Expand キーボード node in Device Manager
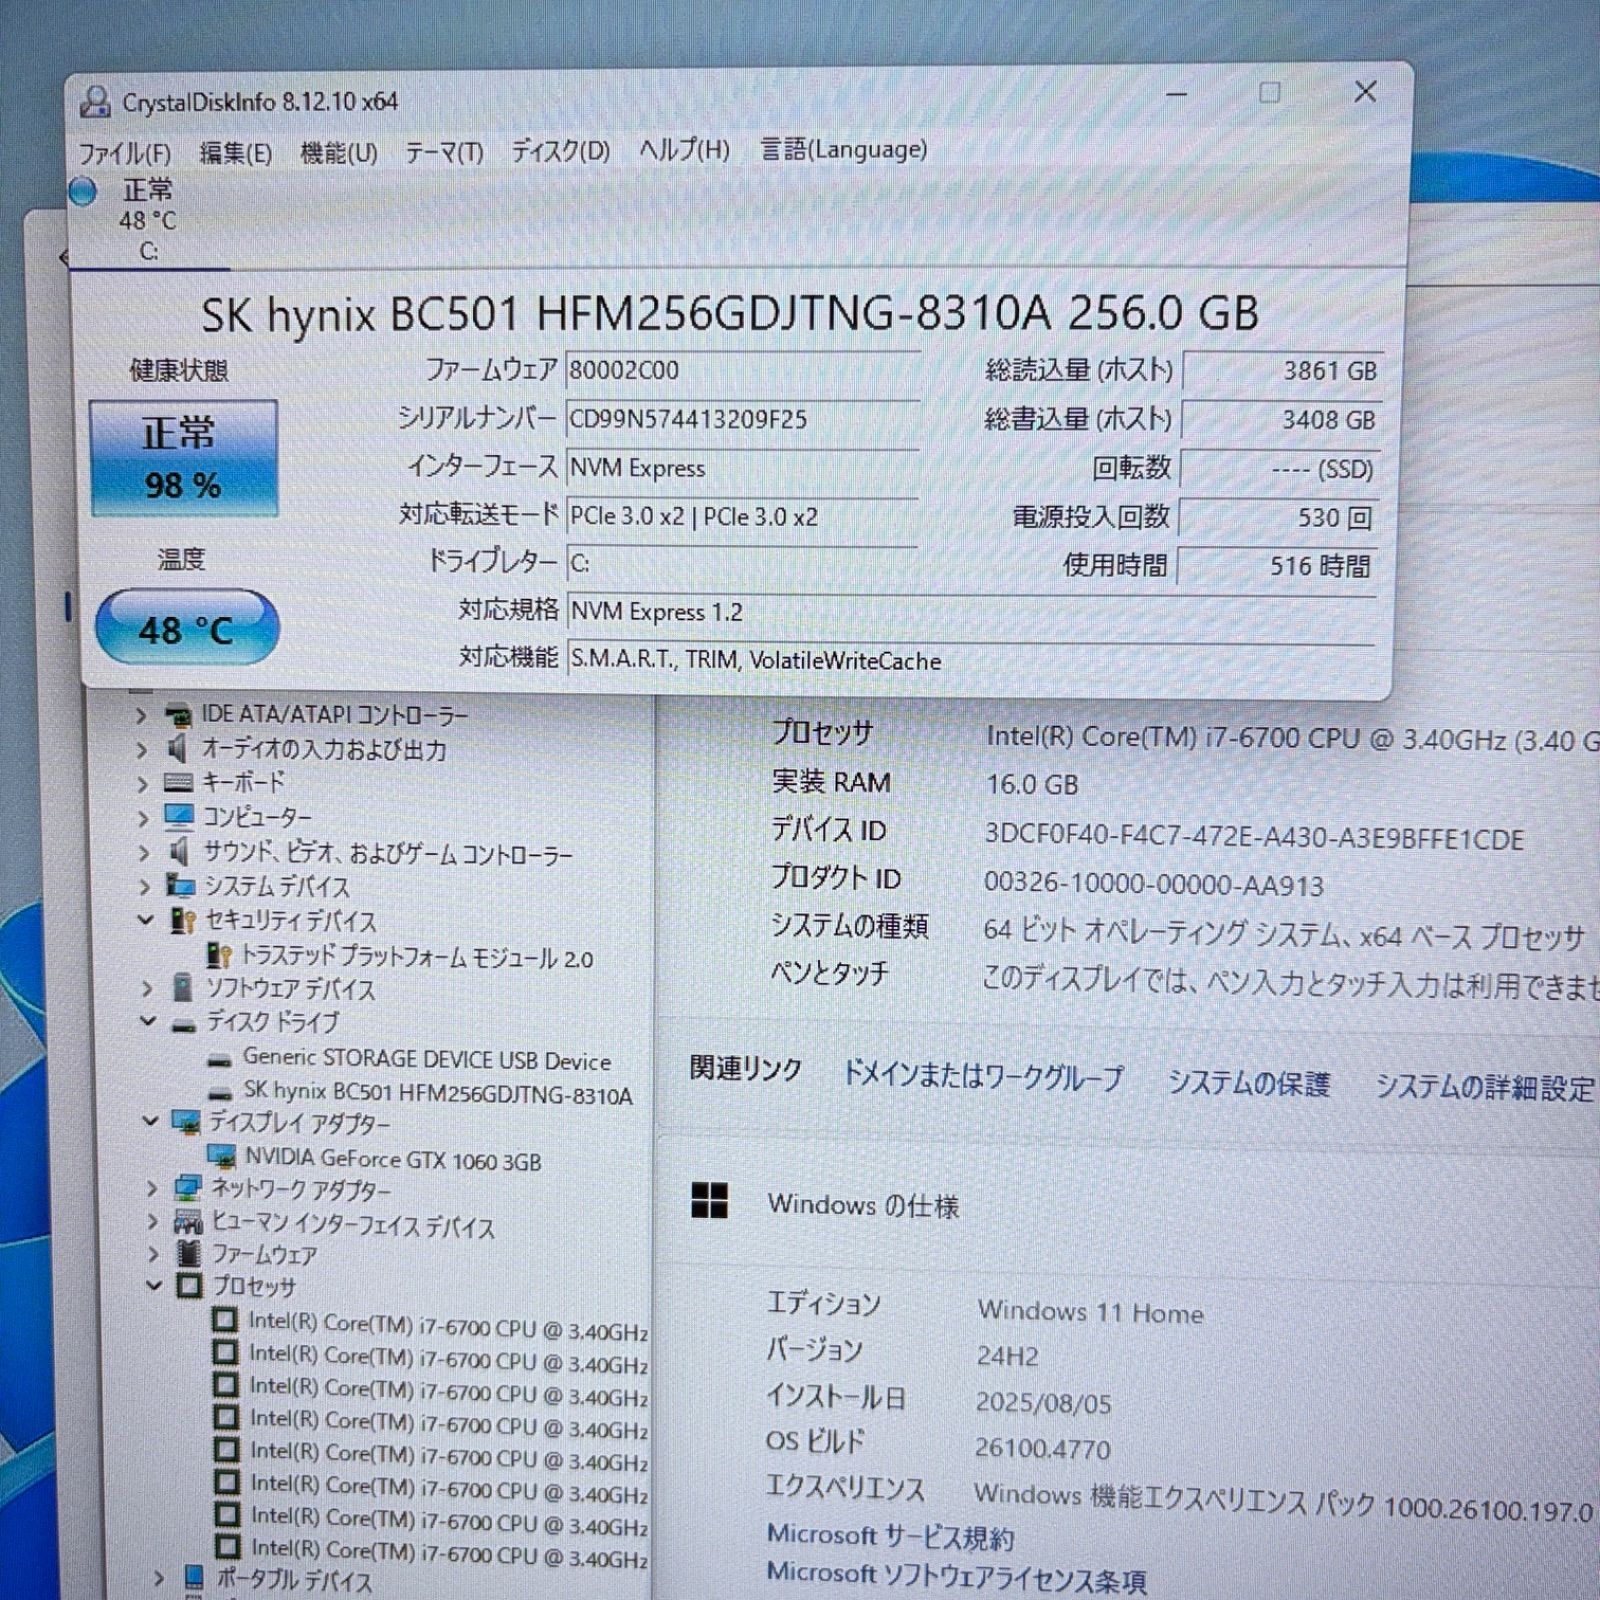The image size is (1600, 1600). [142, 784]
